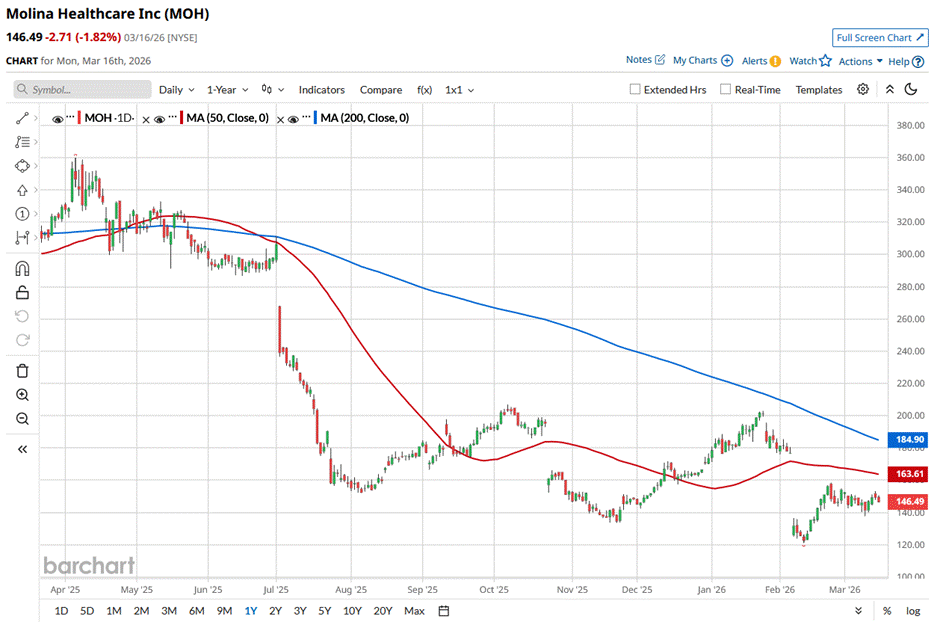Open the calendar date range picker
This screenshot has width=937, height=622.
click(x=444, y=611)
